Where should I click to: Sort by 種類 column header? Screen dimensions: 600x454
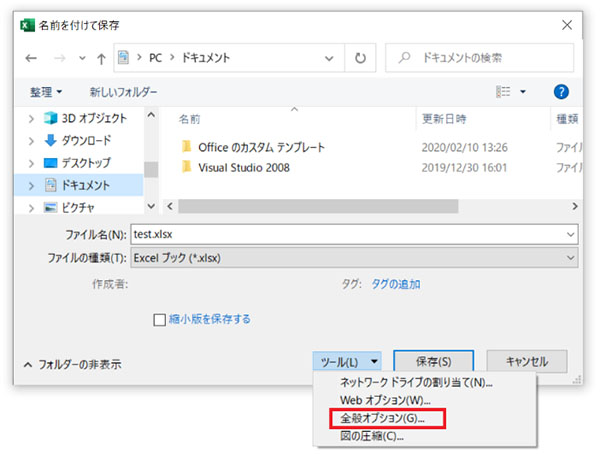click(x=567, y=119)
